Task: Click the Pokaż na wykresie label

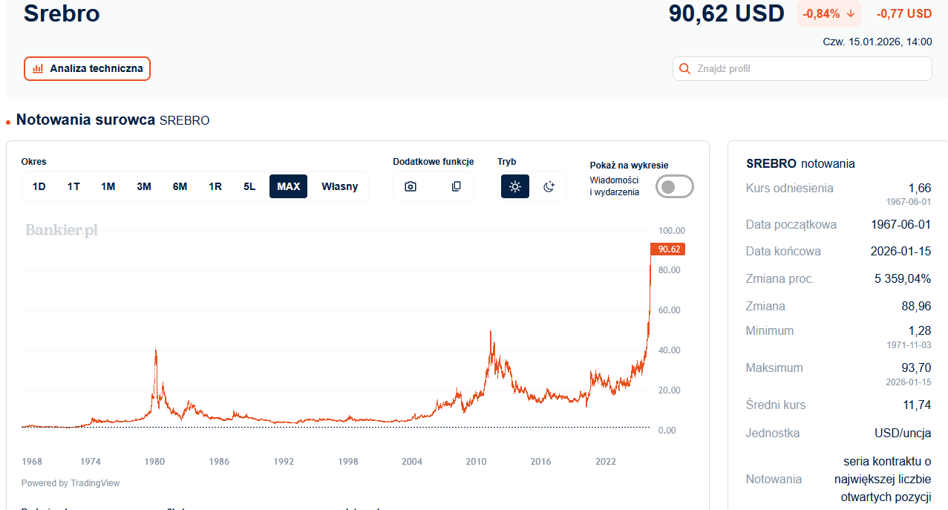Action: tap(629, 165)
